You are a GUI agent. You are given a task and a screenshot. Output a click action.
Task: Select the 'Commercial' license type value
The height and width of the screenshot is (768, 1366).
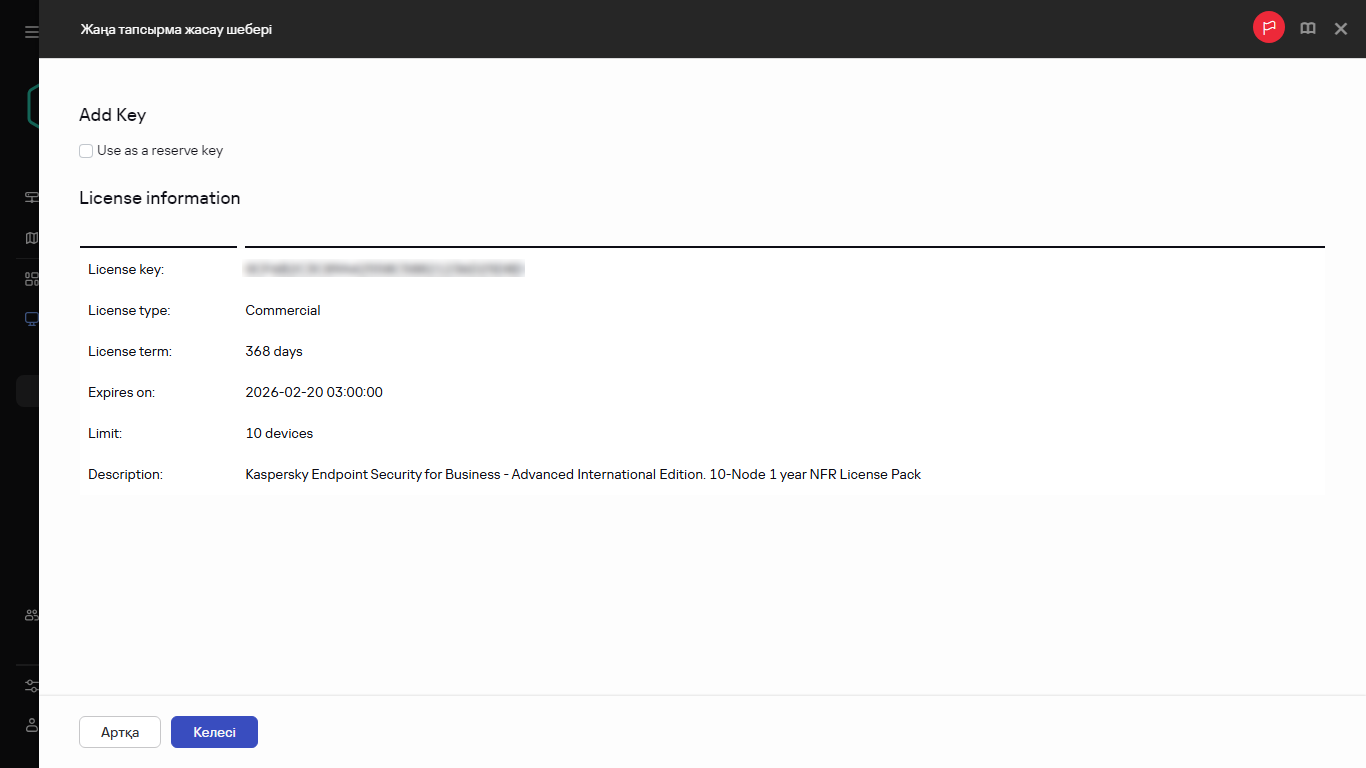click(283, 310)
